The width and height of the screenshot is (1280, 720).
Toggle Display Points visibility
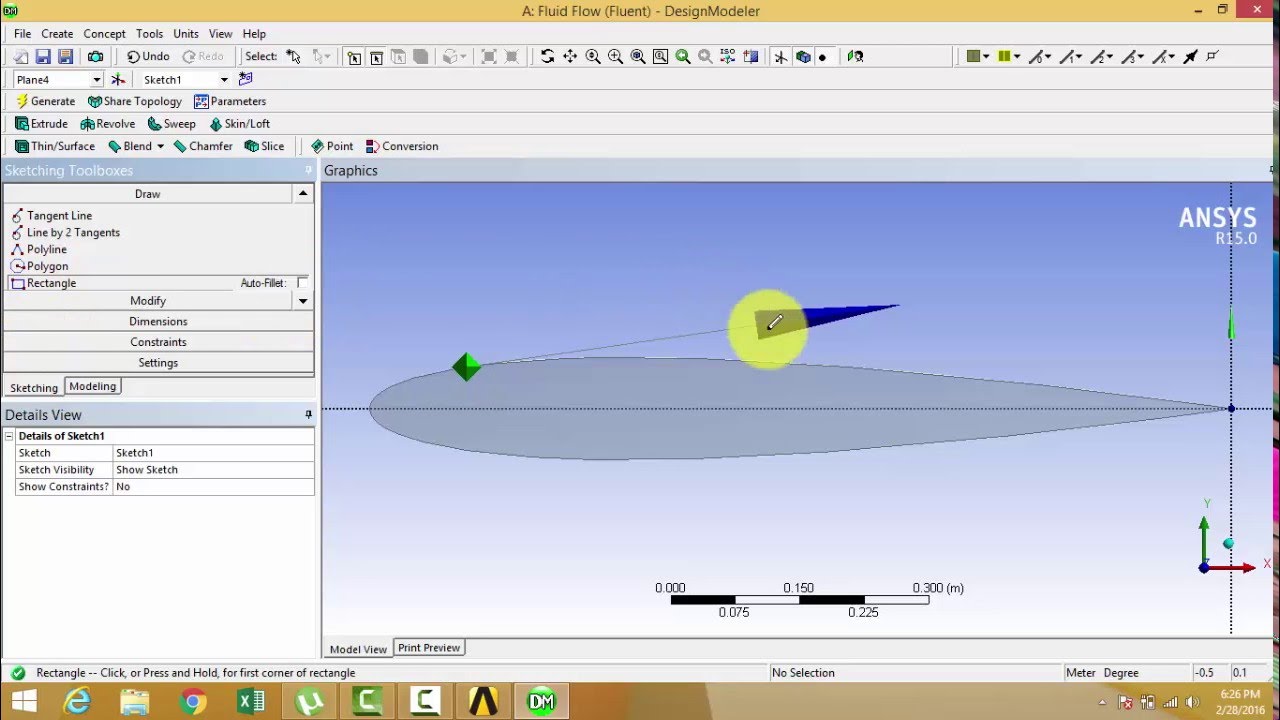(822, 57)
